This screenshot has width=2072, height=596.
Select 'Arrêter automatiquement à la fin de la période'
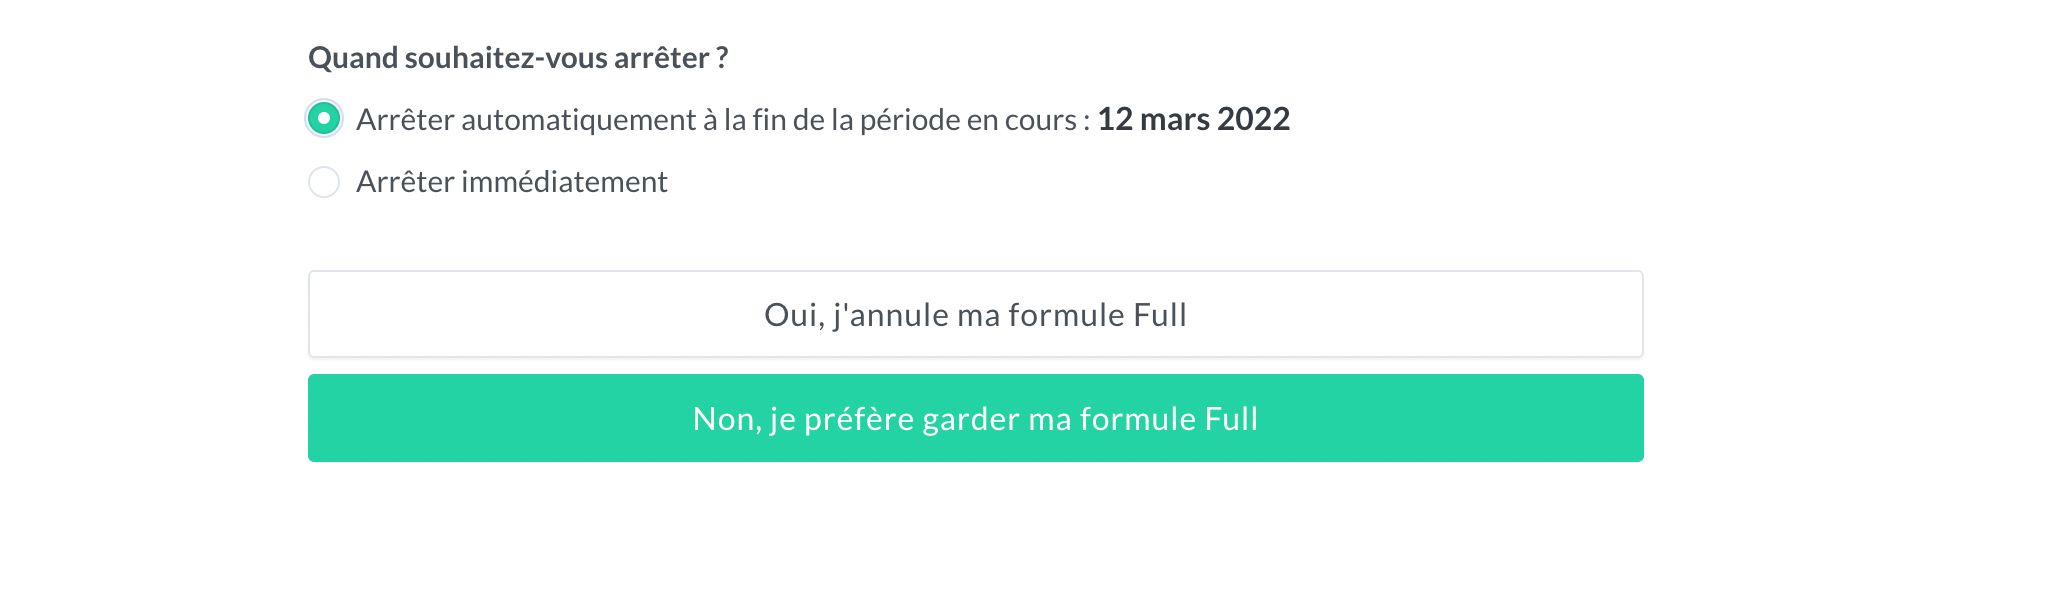(x=323, y=118)
